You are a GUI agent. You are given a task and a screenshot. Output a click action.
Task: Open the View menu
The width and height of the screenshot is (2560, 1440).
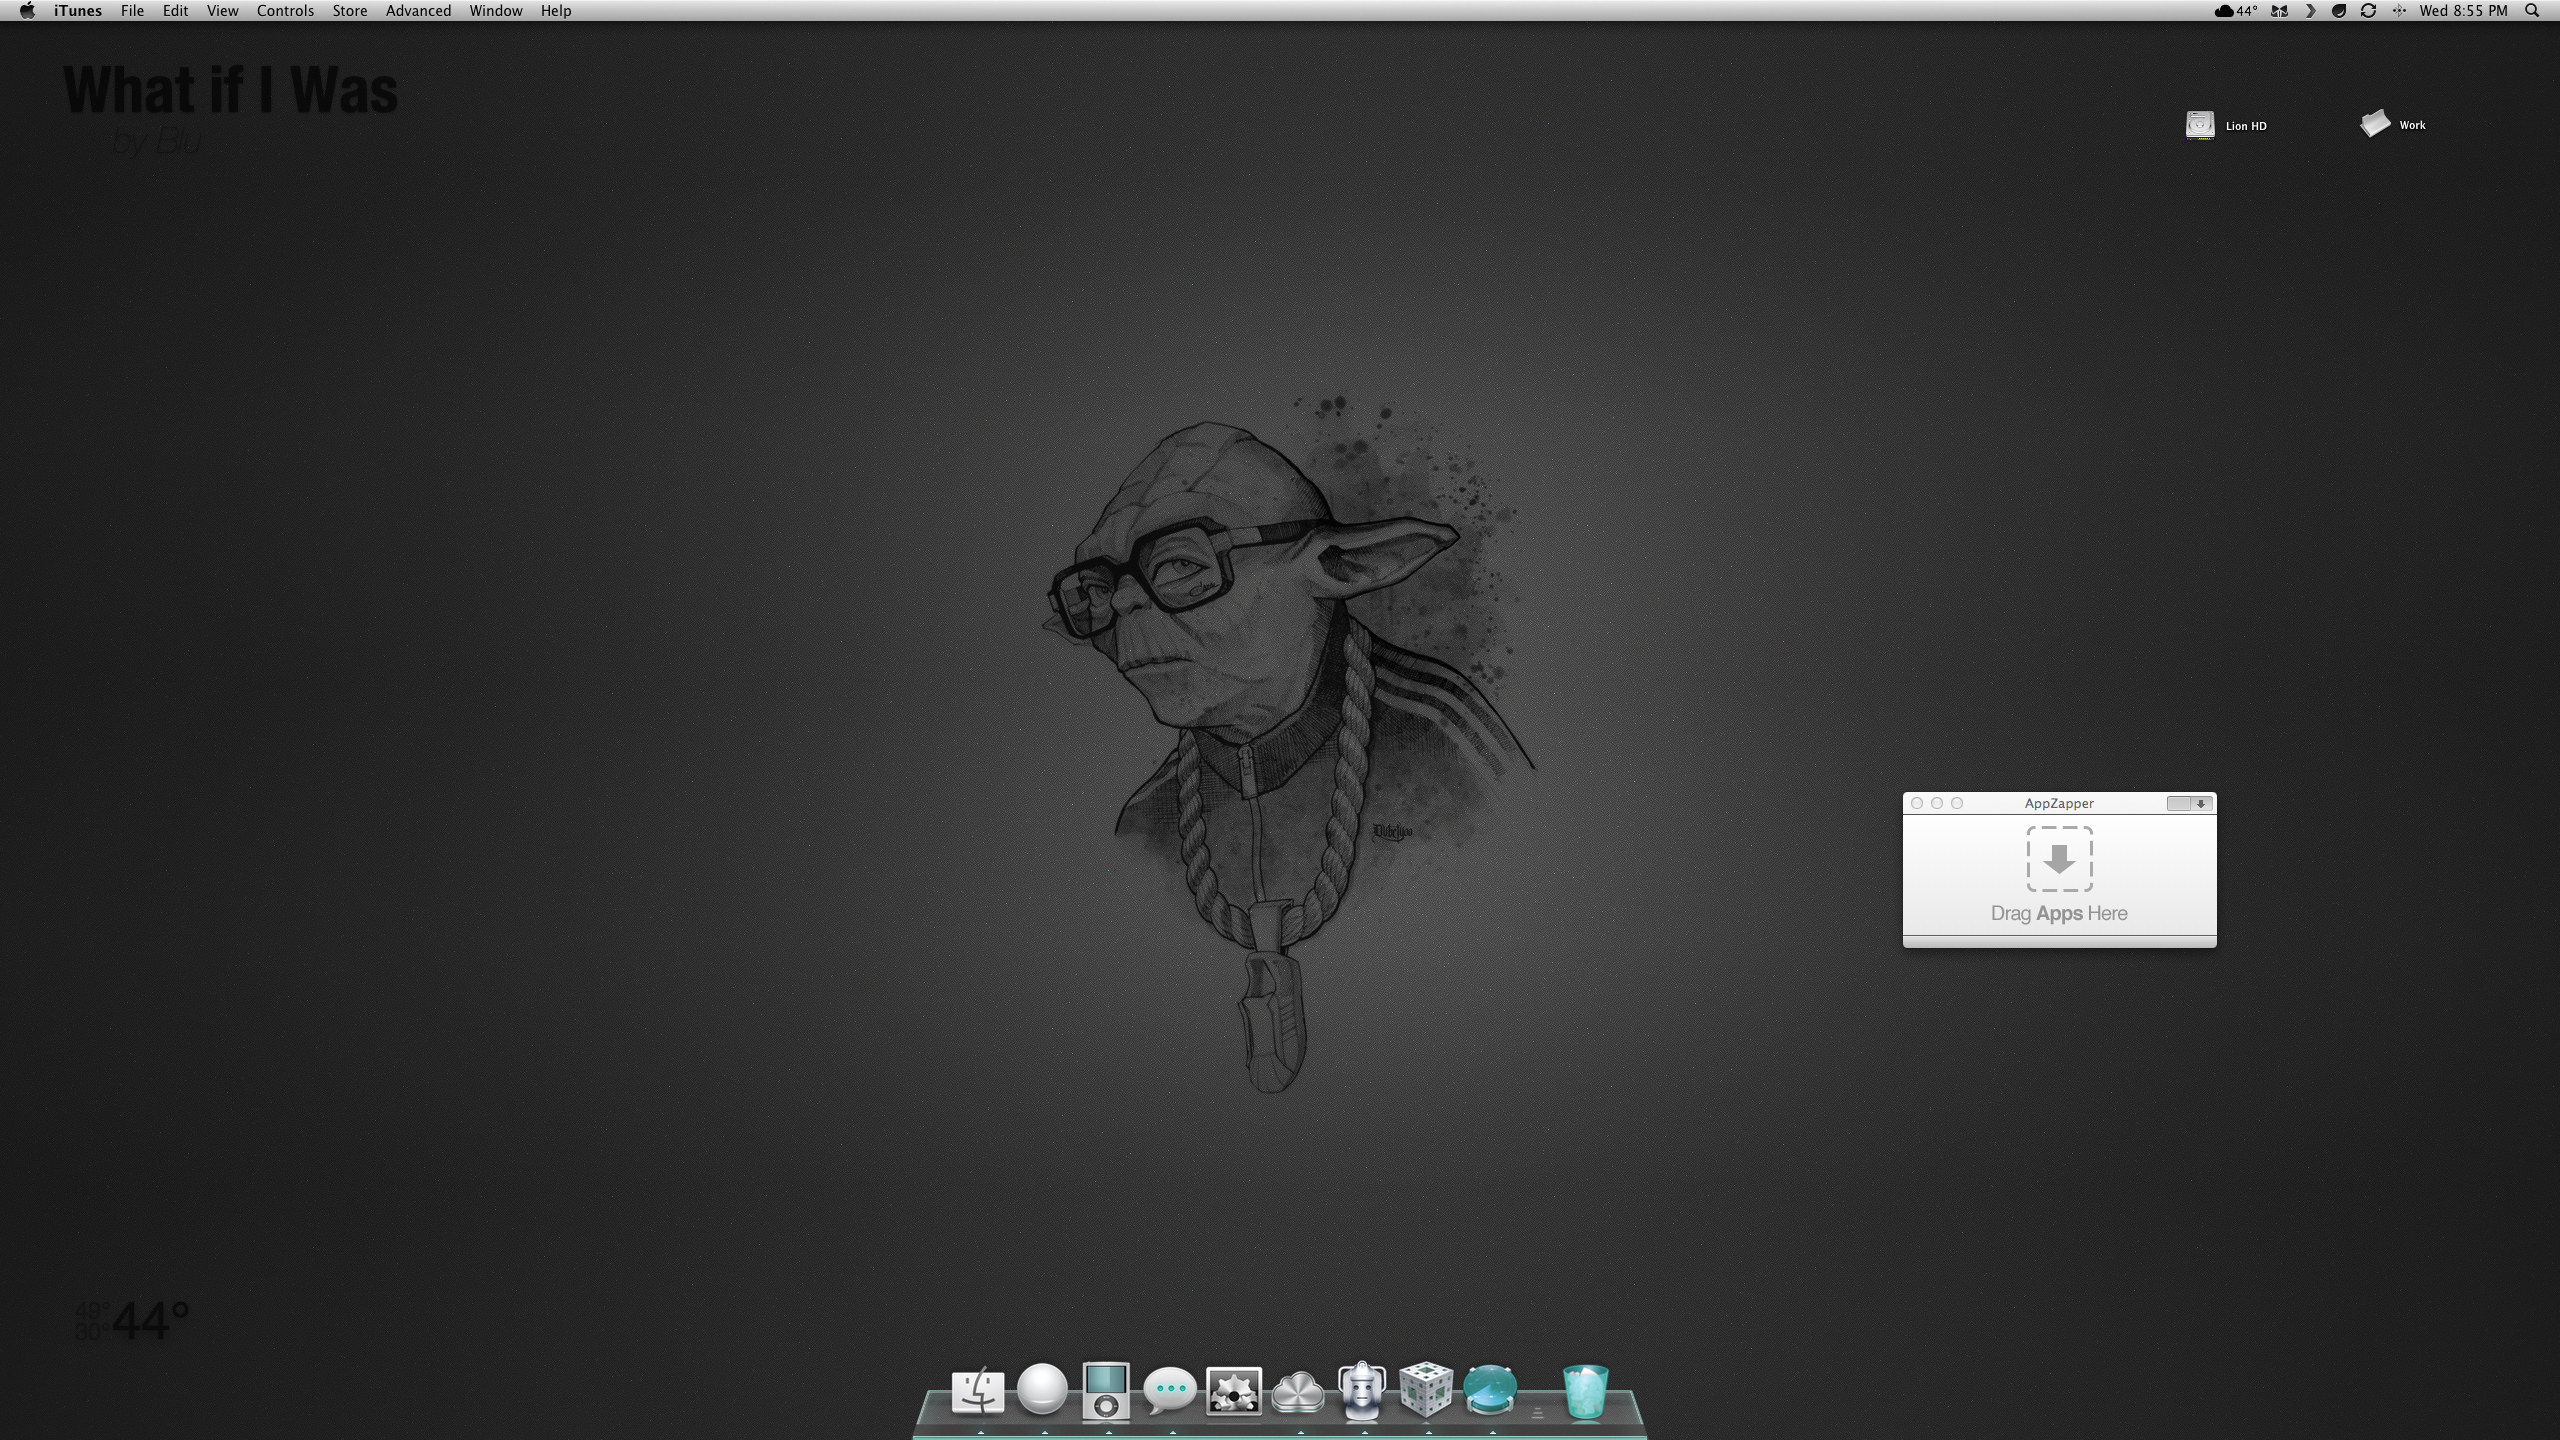click(x=222, y=11)
